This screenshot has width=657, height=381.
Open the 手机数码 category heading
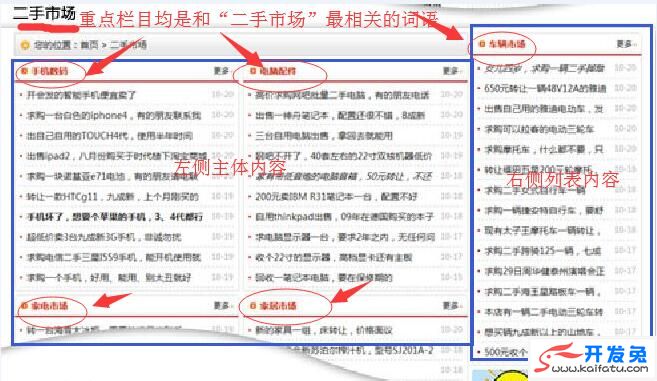click(x=50, y=71)
